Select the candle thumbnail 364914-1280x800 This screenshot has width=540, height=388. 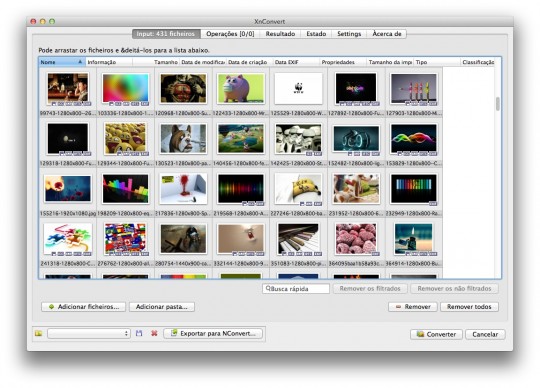click(x=414, y=239)
